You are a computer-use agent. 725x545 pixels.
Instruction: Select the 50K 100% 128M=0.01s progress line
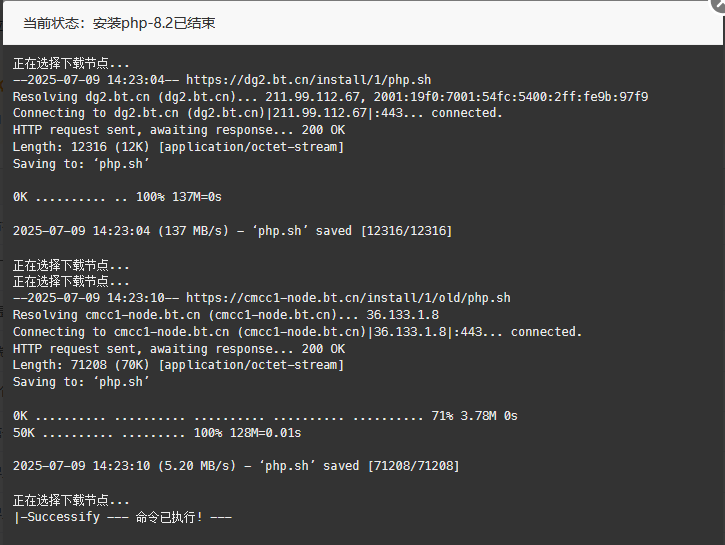tap(157, 433)
